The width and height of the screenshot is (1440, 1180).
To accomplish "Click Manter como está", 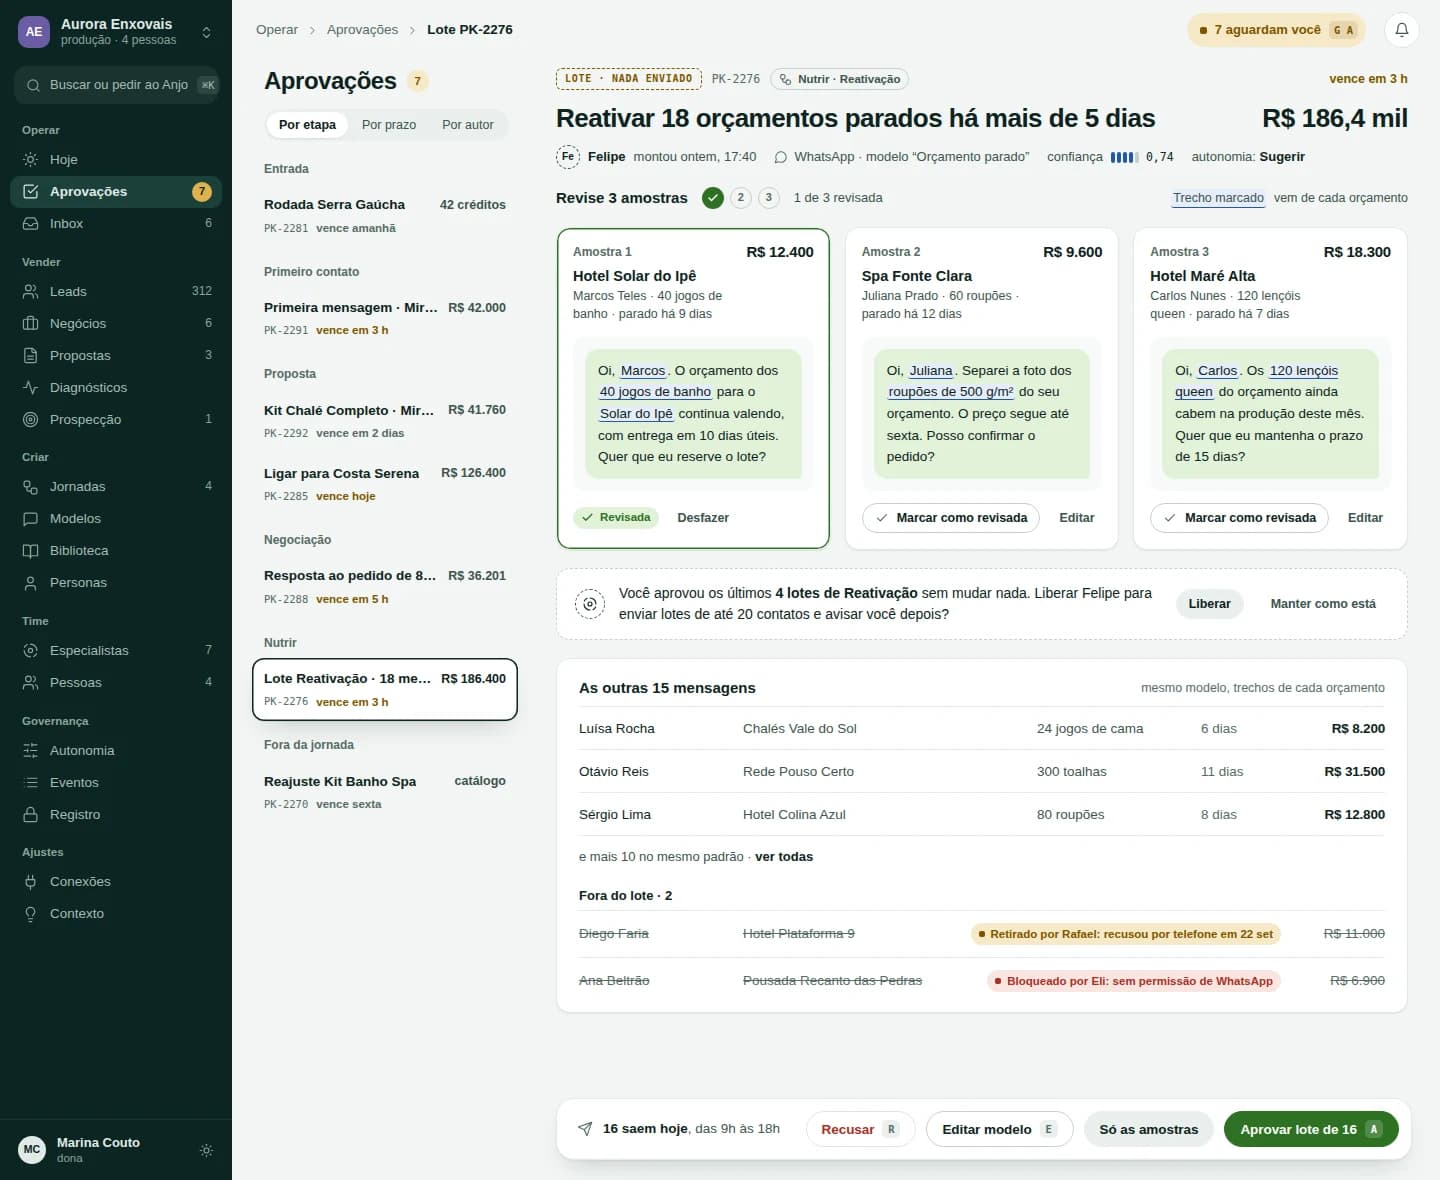I will click(x=1323, y=604).
